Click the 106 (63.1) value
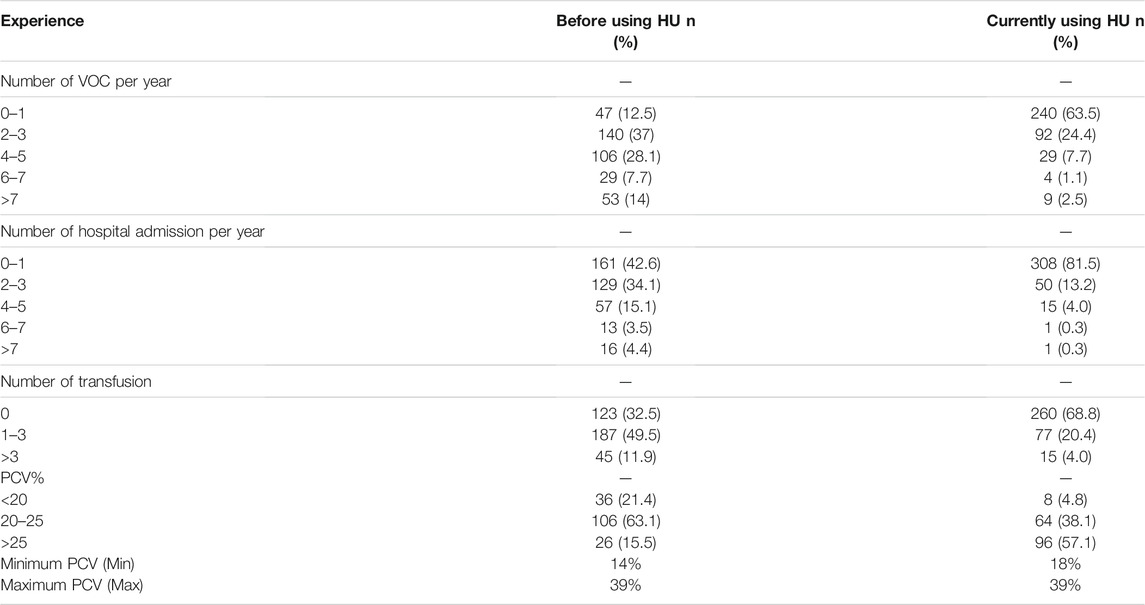Image resolution: width=1145 pixels, height=605 pixels. (x=625, y=521)
